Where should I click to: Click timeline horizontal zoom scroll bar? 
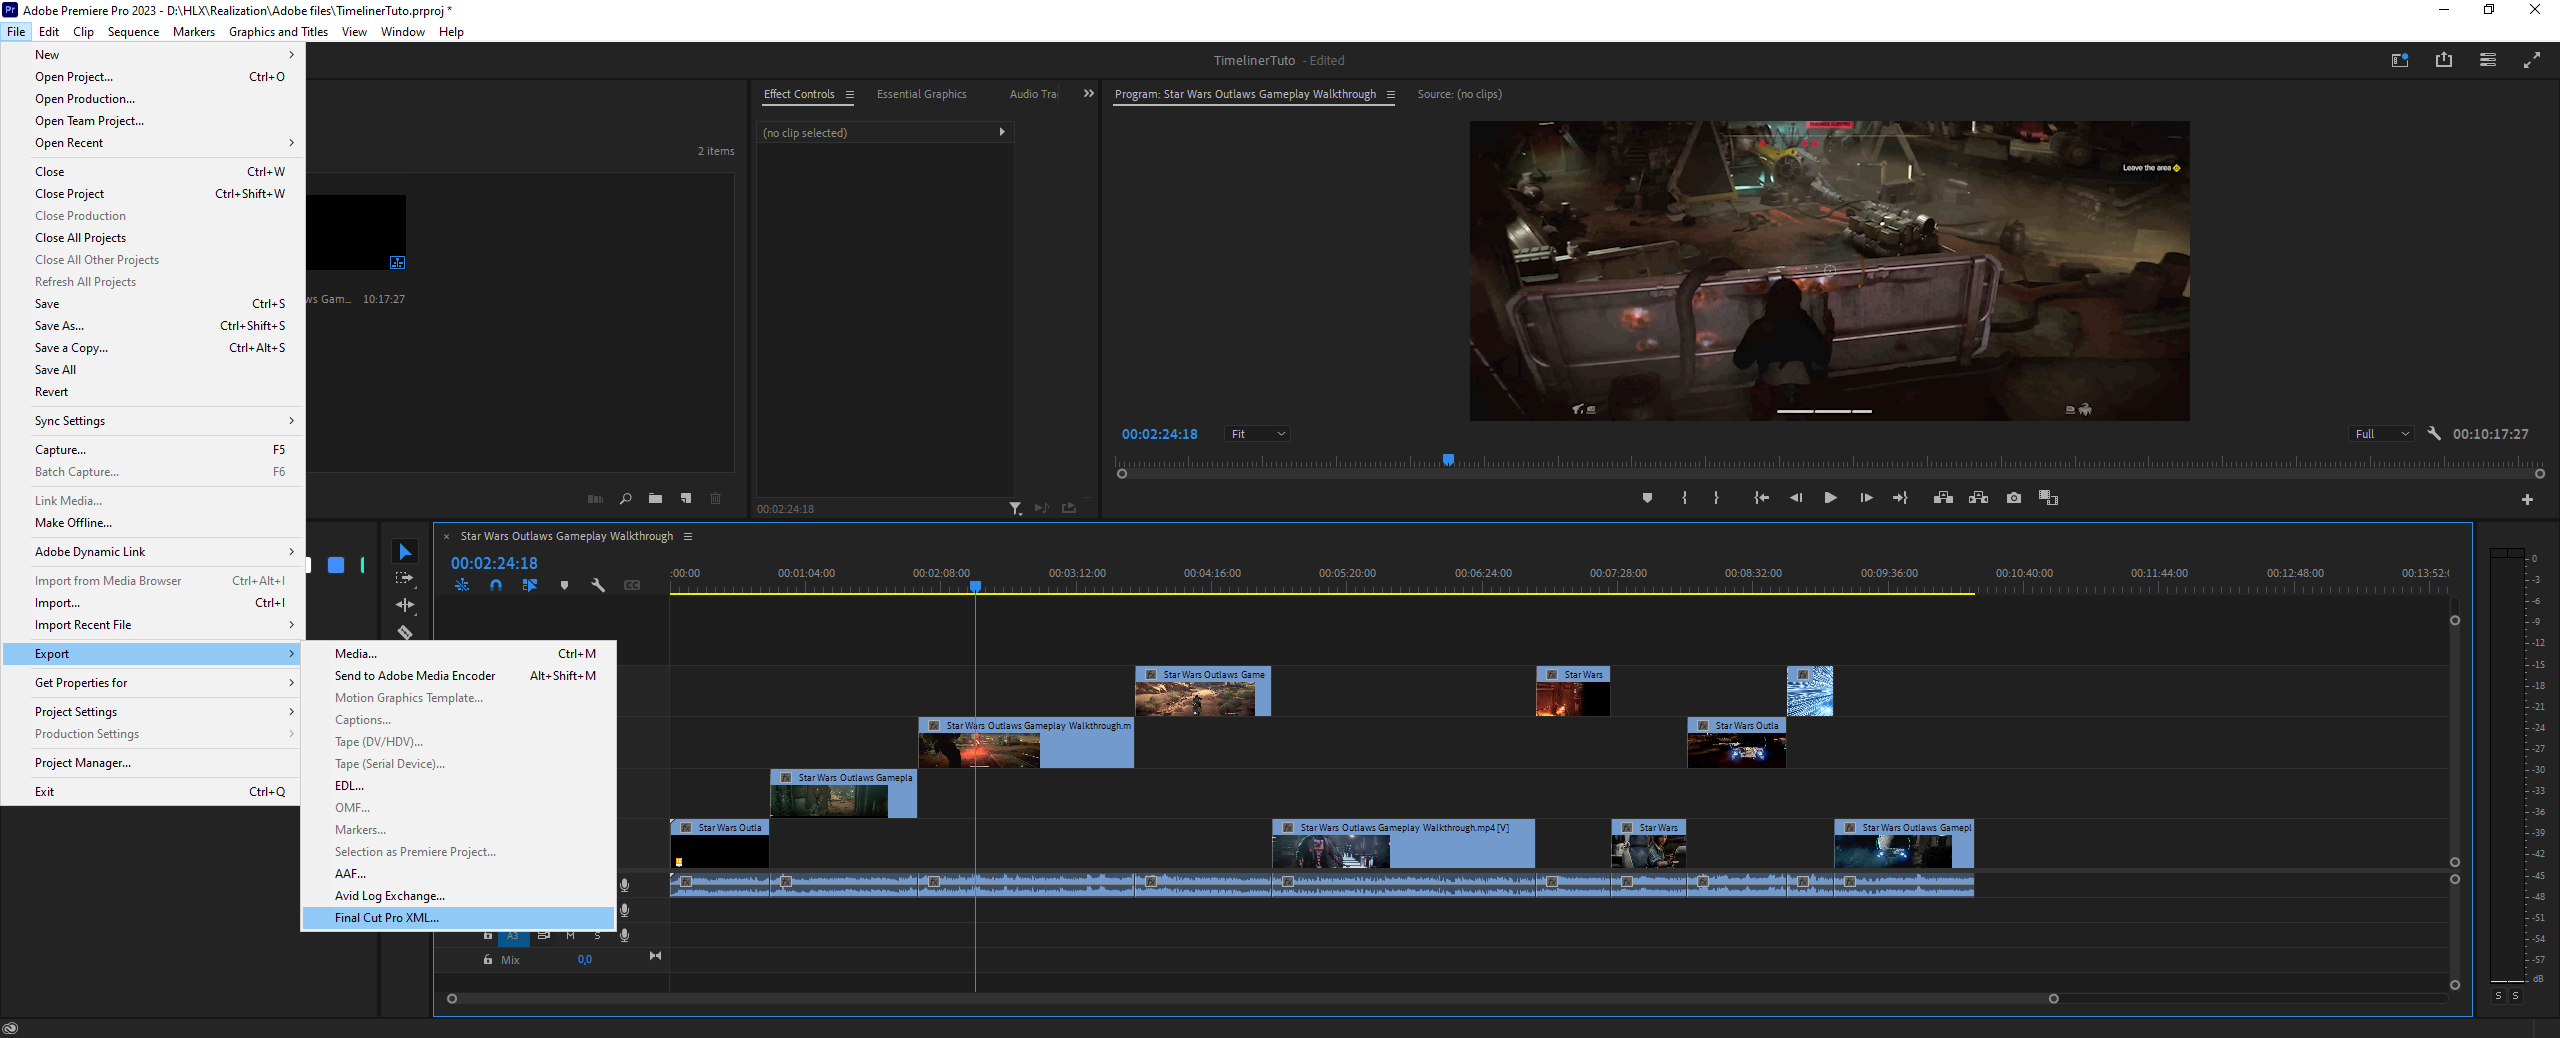point(1252,998)
